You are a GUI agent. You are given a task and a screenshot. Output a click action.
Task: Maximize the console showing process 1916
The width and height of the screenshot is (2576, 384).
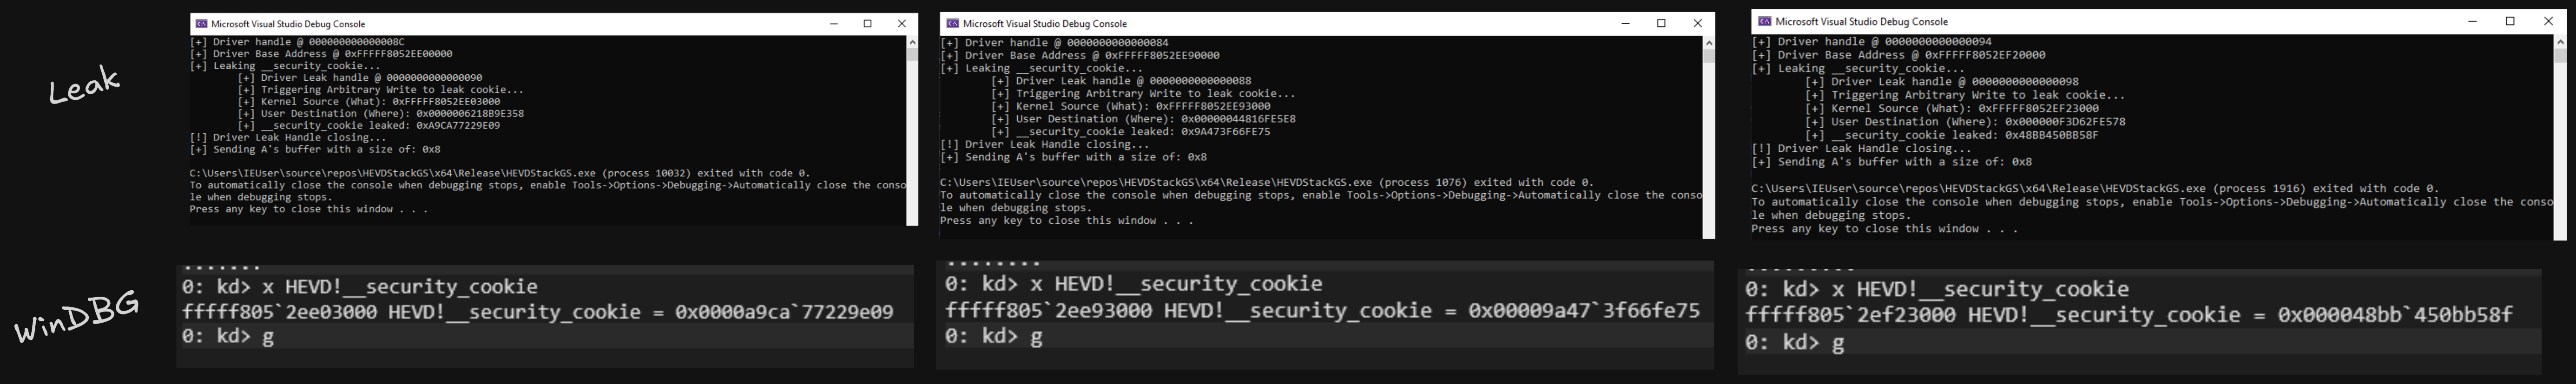coord(2509,21)
